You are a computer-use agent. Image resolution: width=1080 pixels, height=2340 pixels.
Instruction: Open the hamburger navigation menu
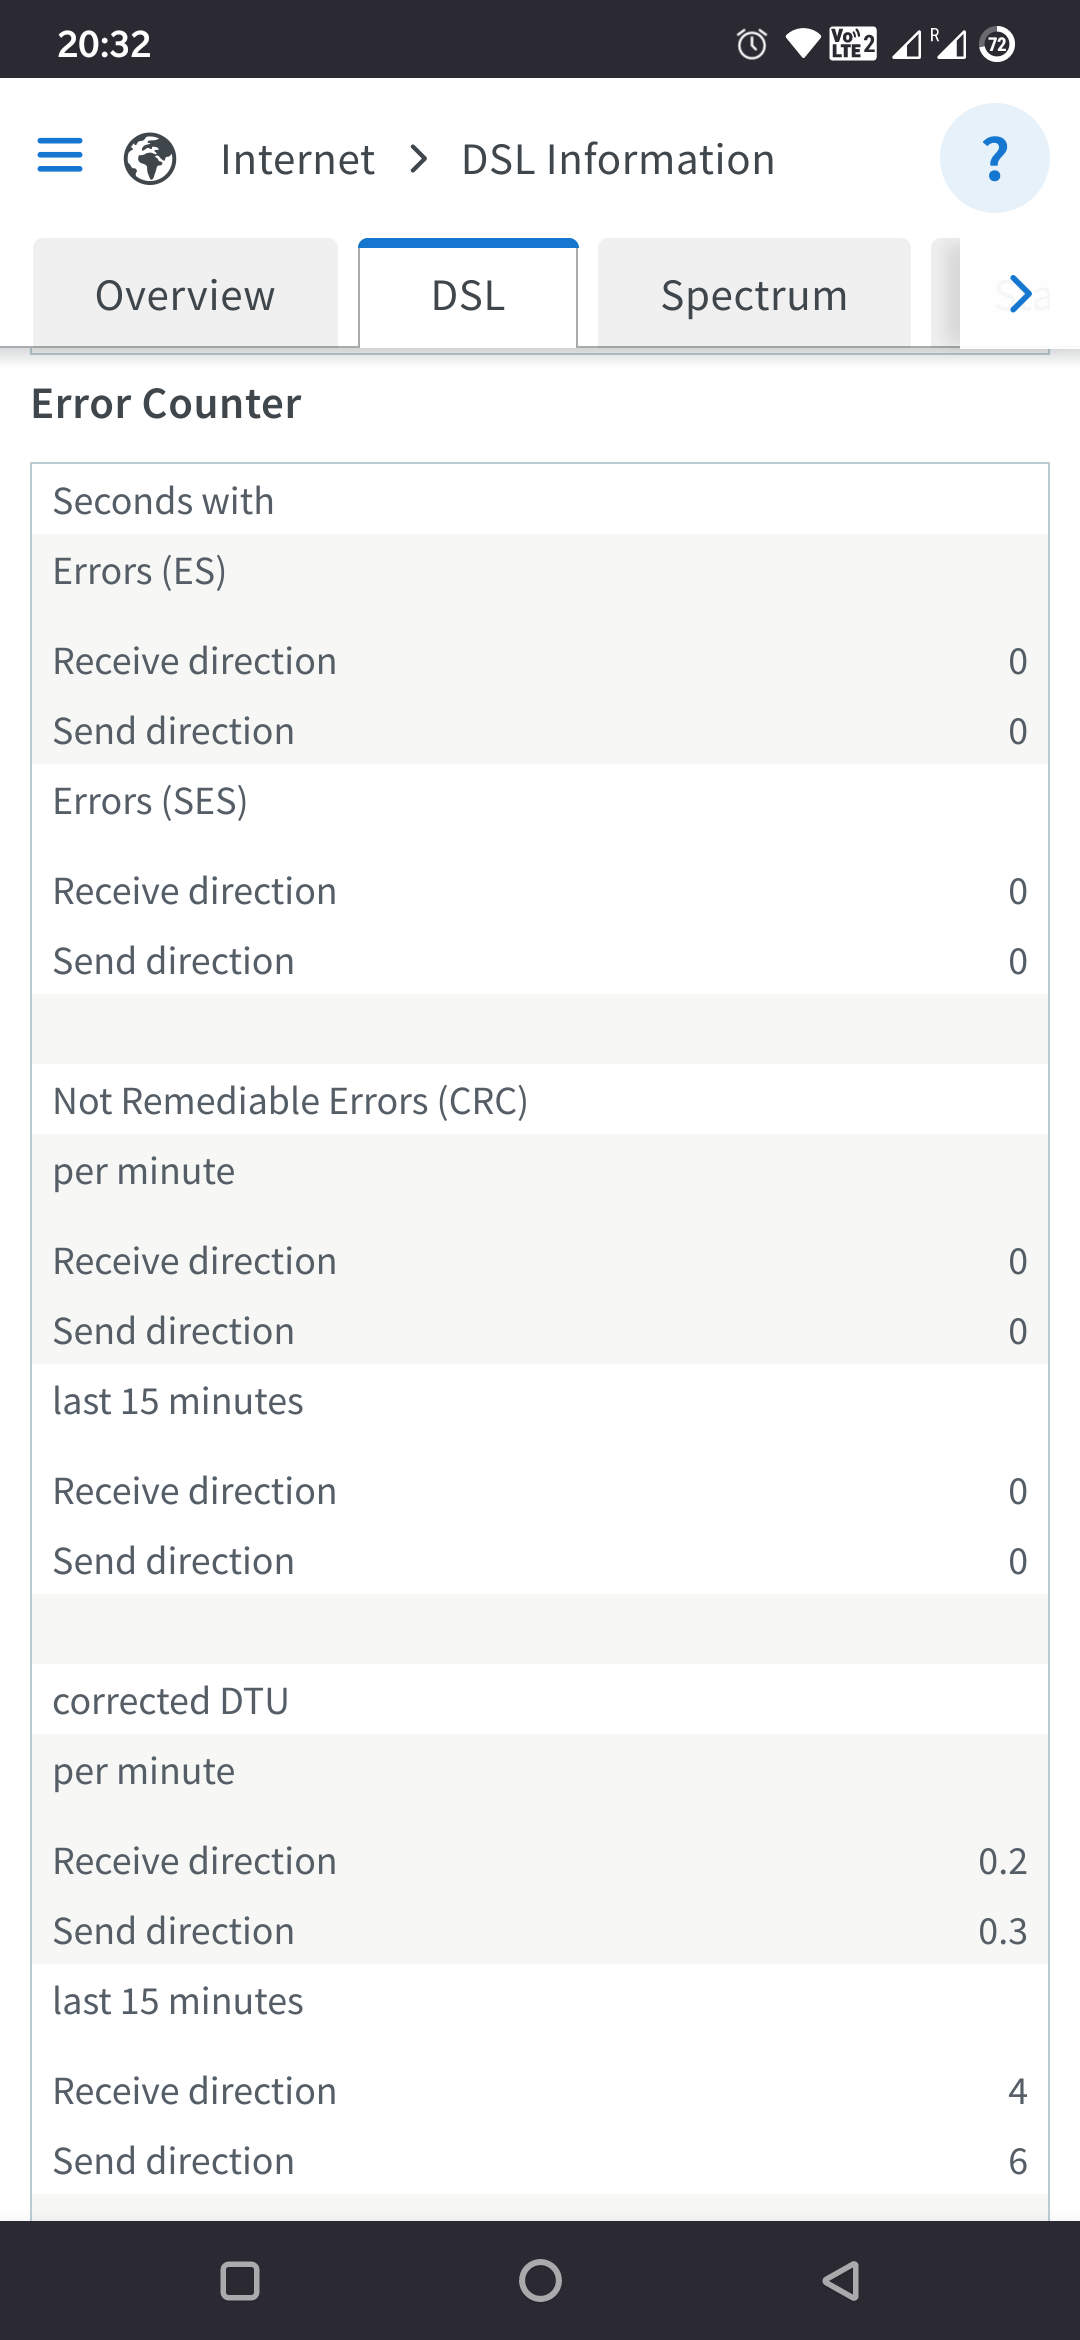click(60, 156)
